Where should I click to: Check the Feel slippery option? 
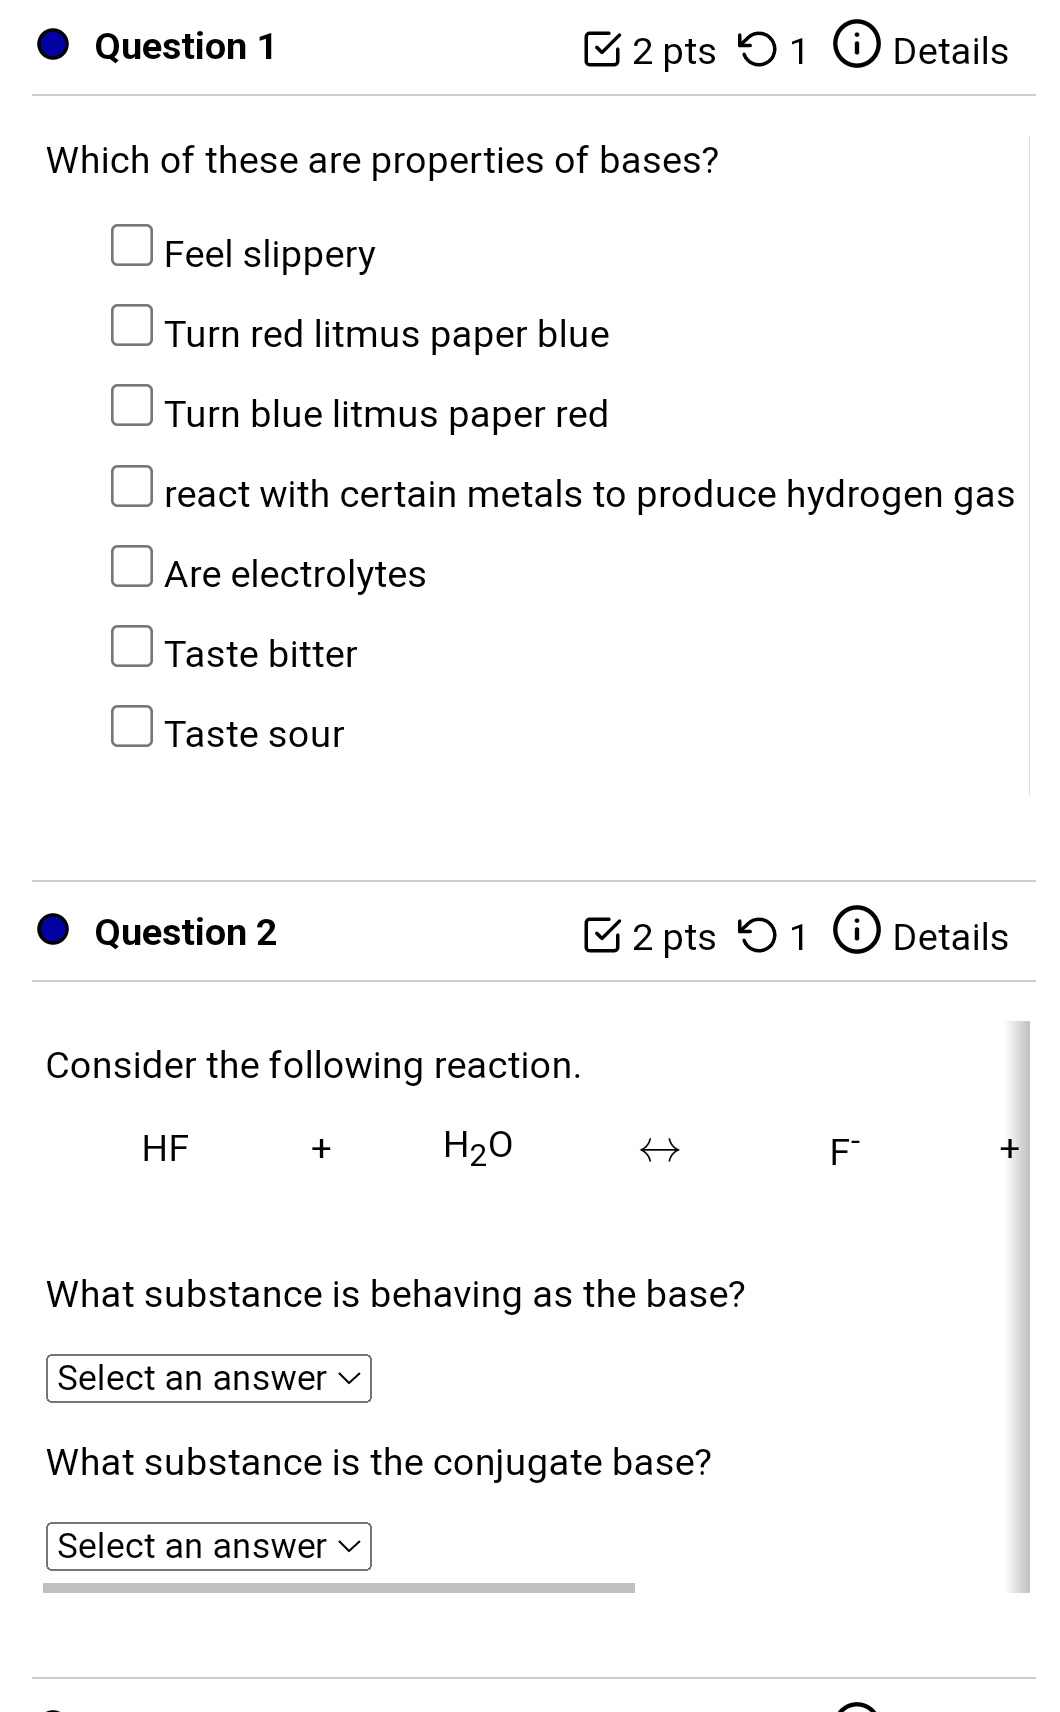pyautogui.click(x=133, y=243)
